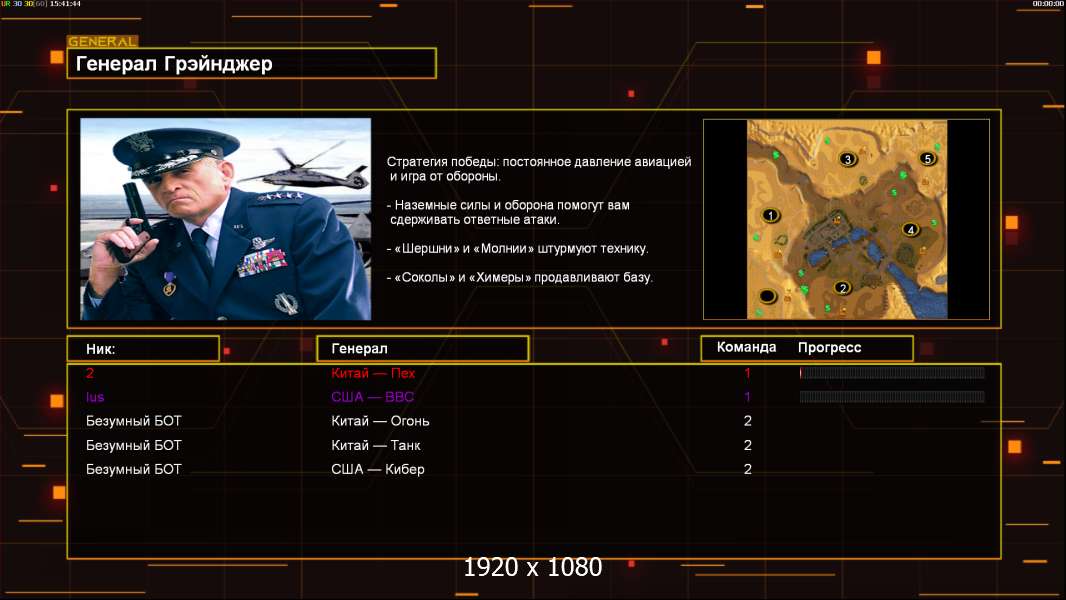Select the purple "США — ВВС" entry

tap(372, 397)
